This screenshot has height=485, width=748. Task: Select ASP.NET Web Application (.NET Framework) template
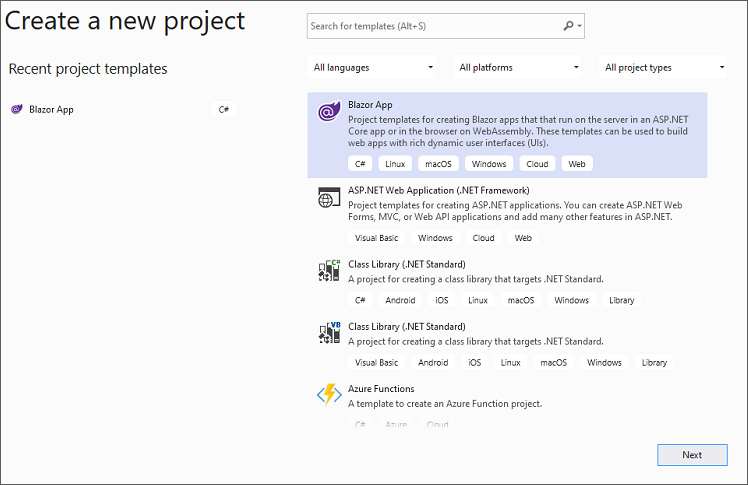(438, 190)
